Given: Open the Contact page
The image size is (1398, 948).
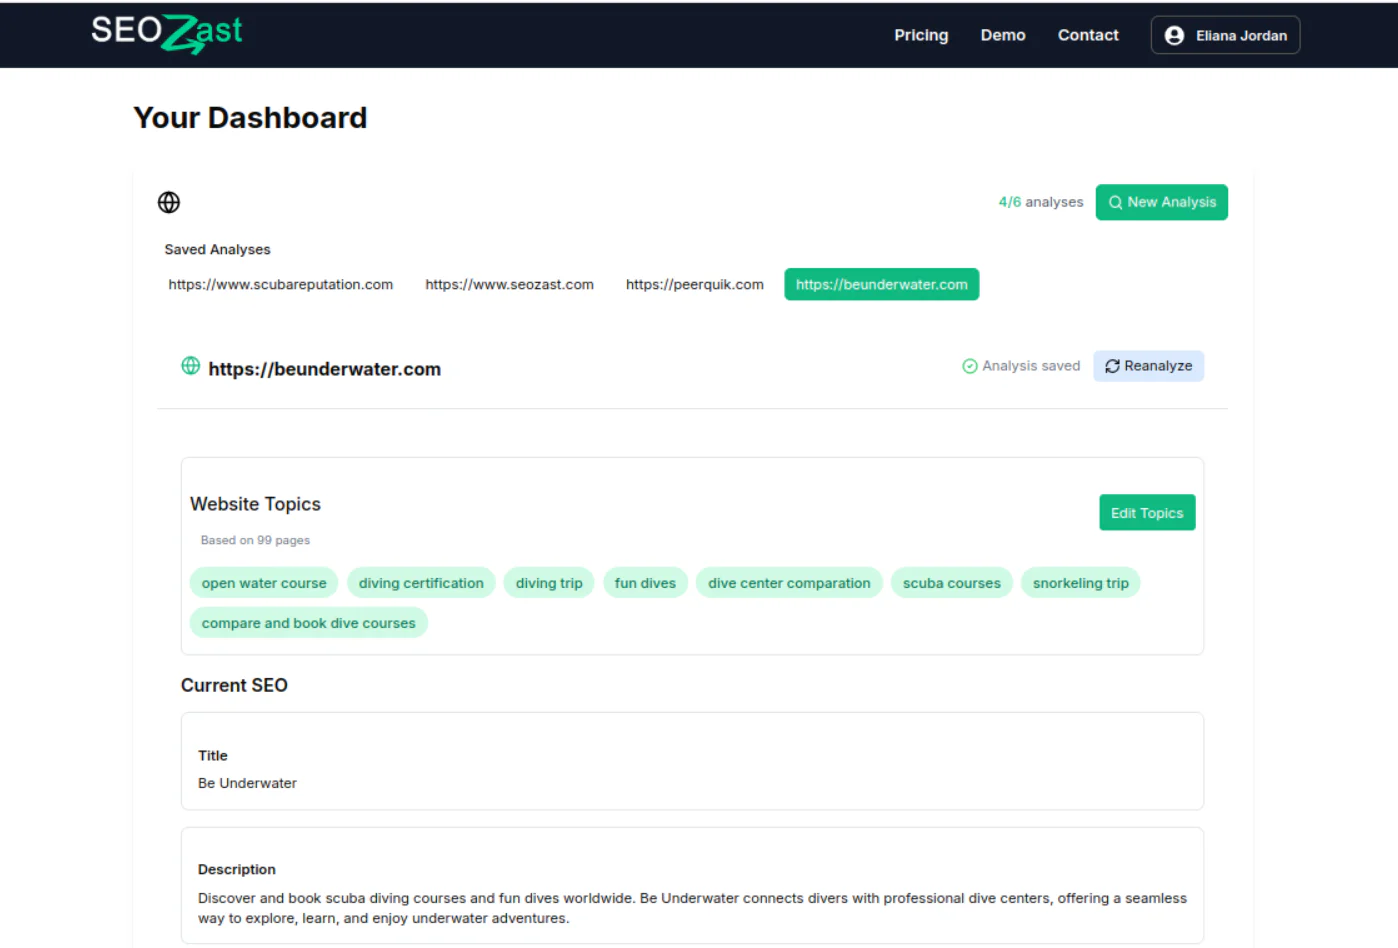Looking at the screenshot, I should point(1087,34).
